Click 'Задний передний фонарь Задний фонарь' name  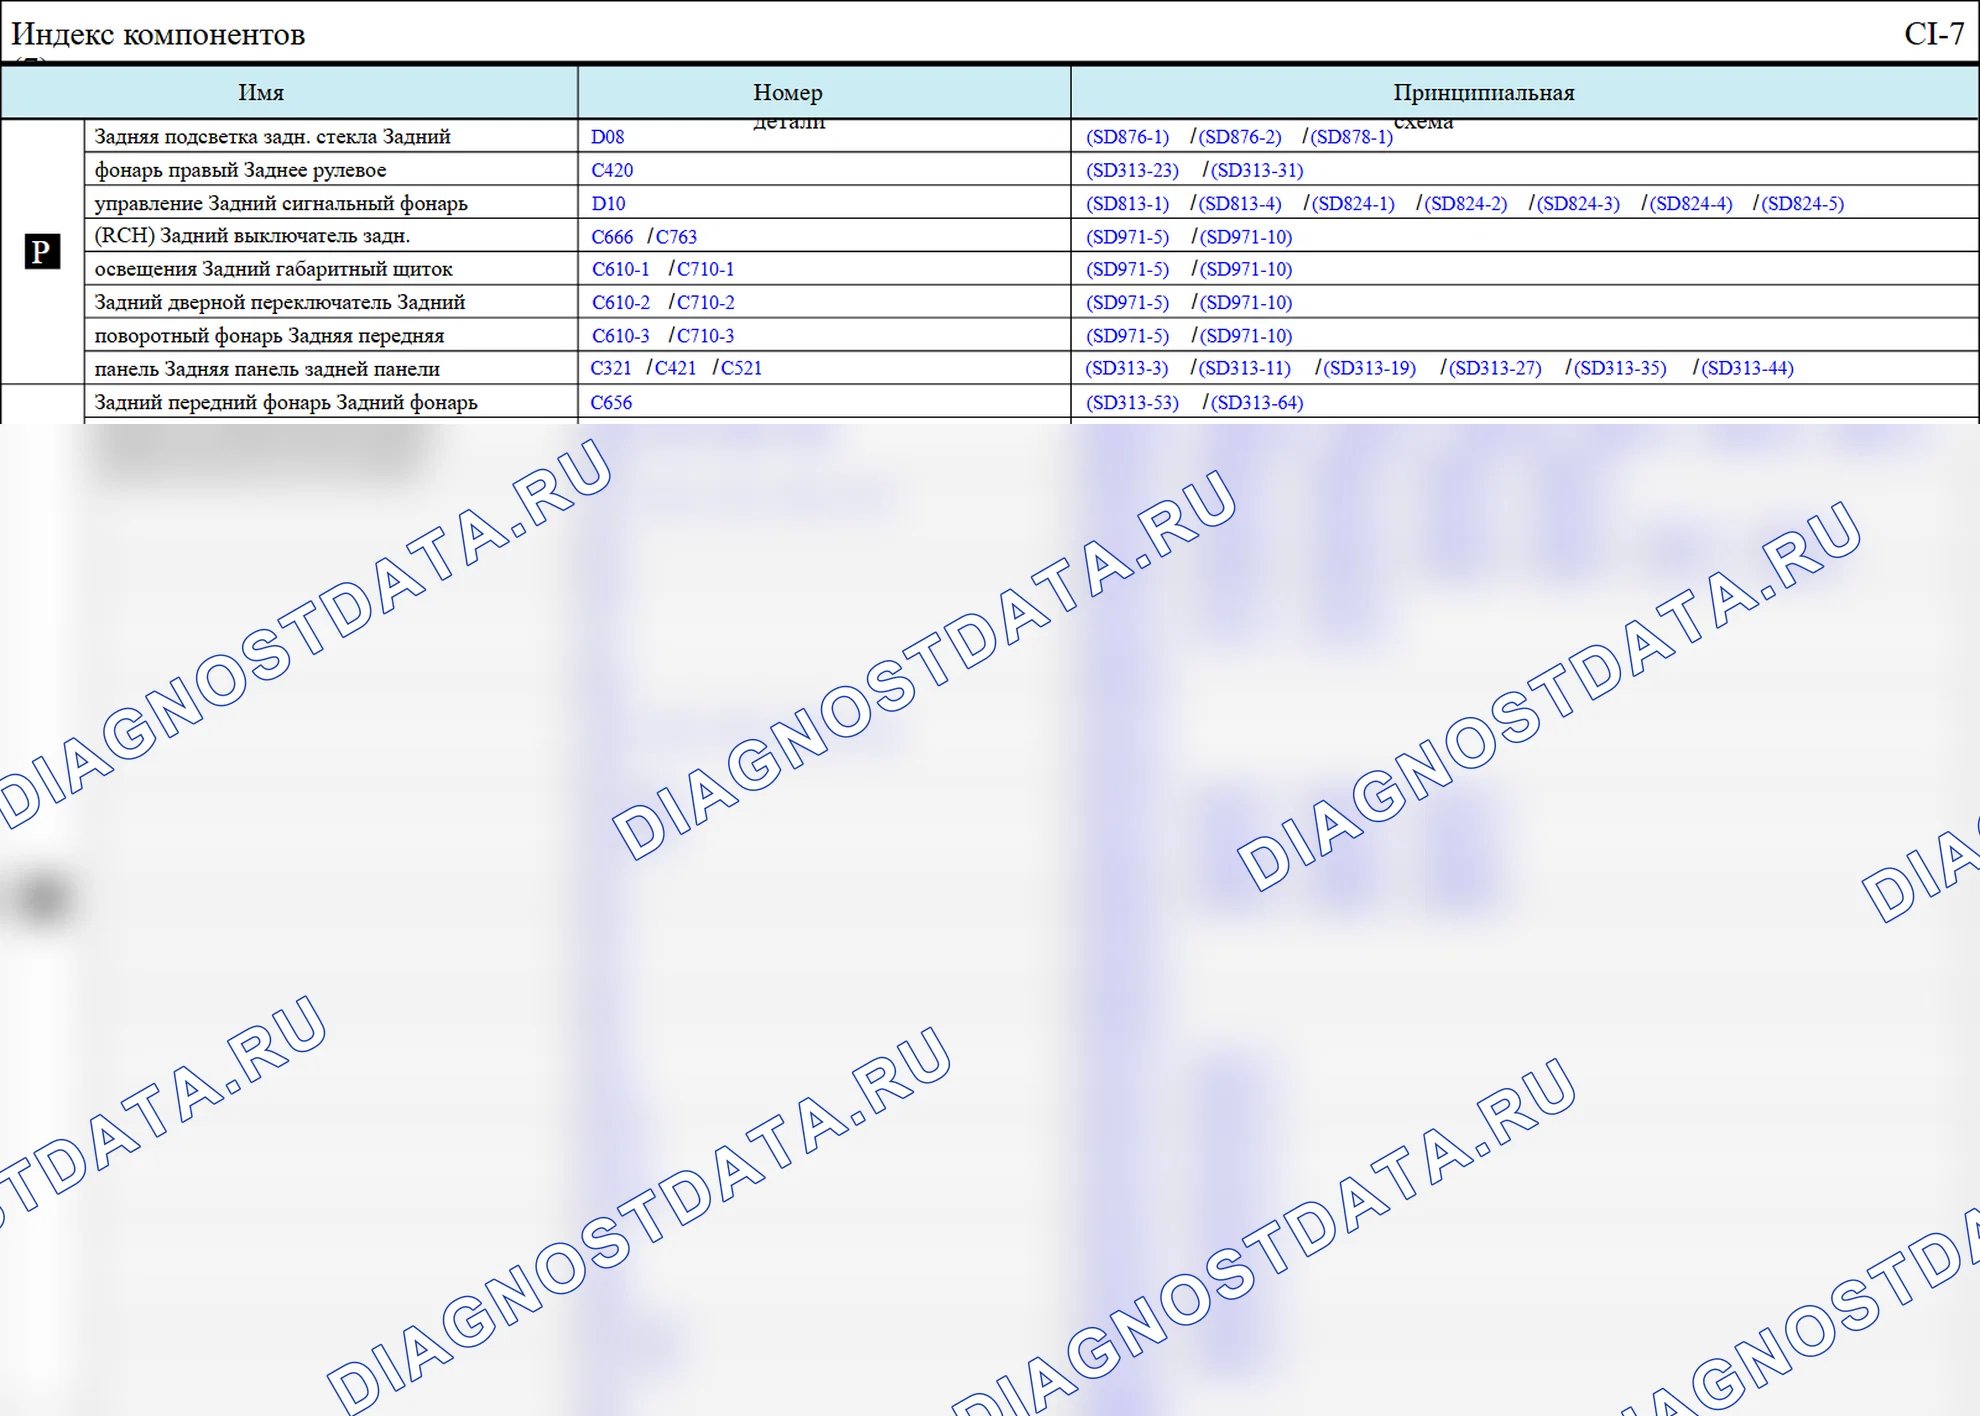coord(286,403)
